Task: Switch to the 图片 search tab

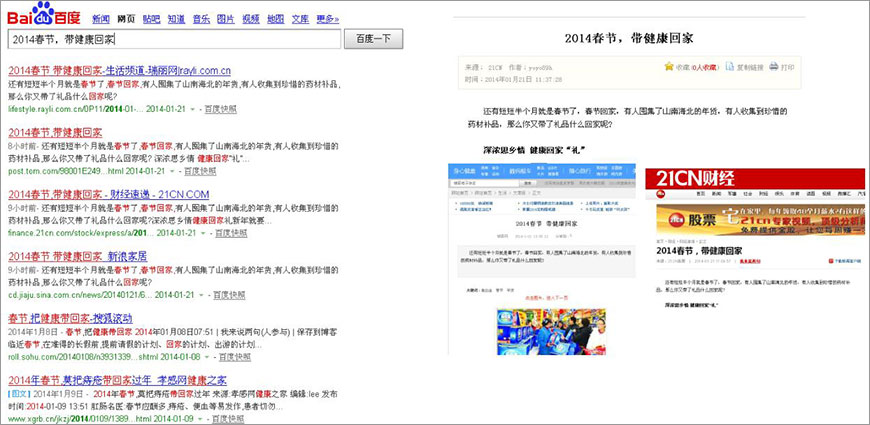Action: (226, 19)
